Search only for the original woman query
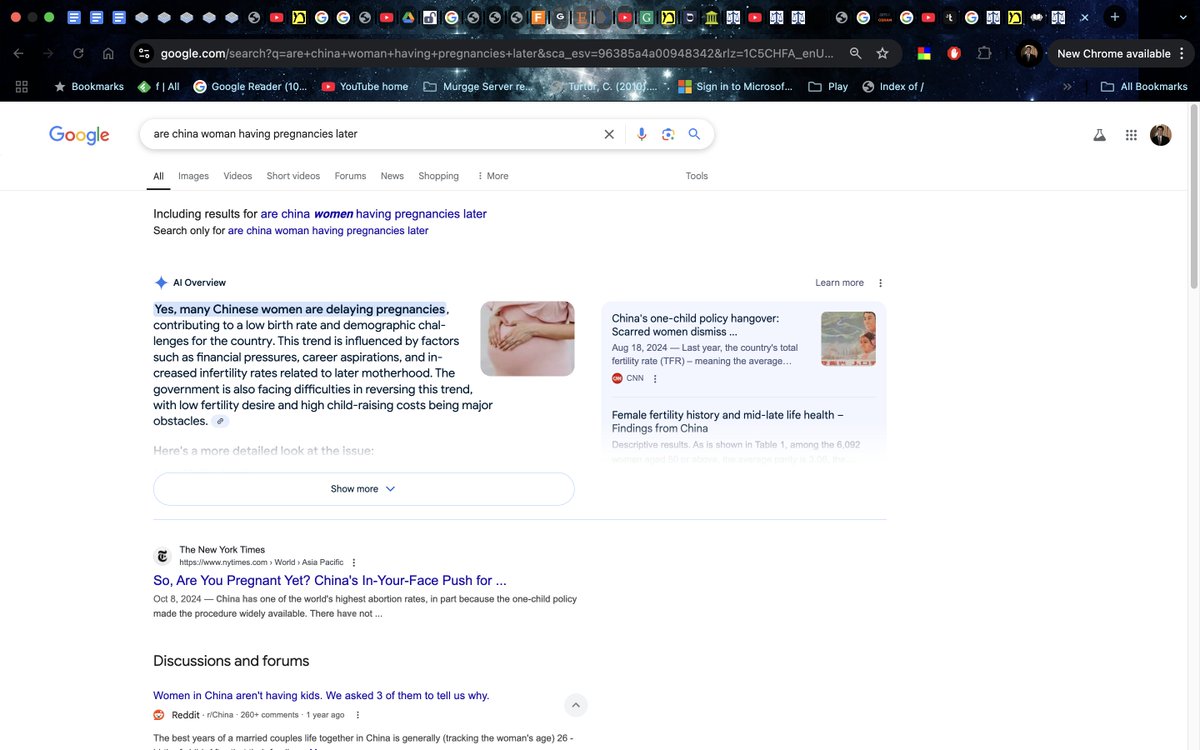The image size is (1200, 750). (x=328, y=231)
